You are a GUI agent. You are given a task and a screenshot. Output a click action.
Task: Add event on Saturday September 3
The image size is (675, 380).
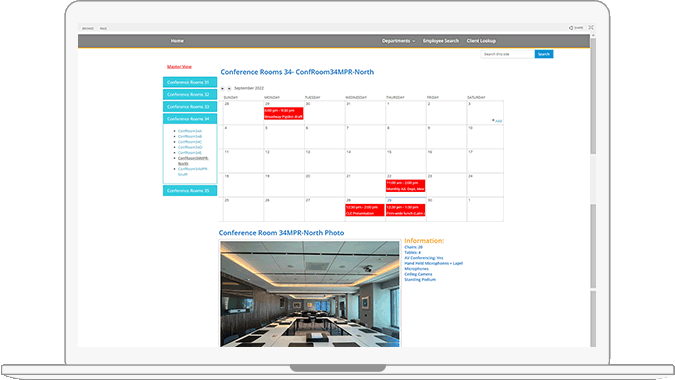click(497, 121)
